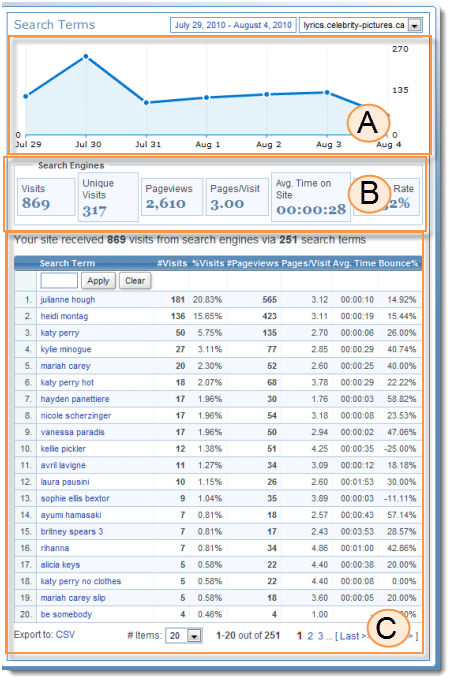Open the hayden panettiere search term
The width and height of the screenshot is (454, 684).
(75, 399)
